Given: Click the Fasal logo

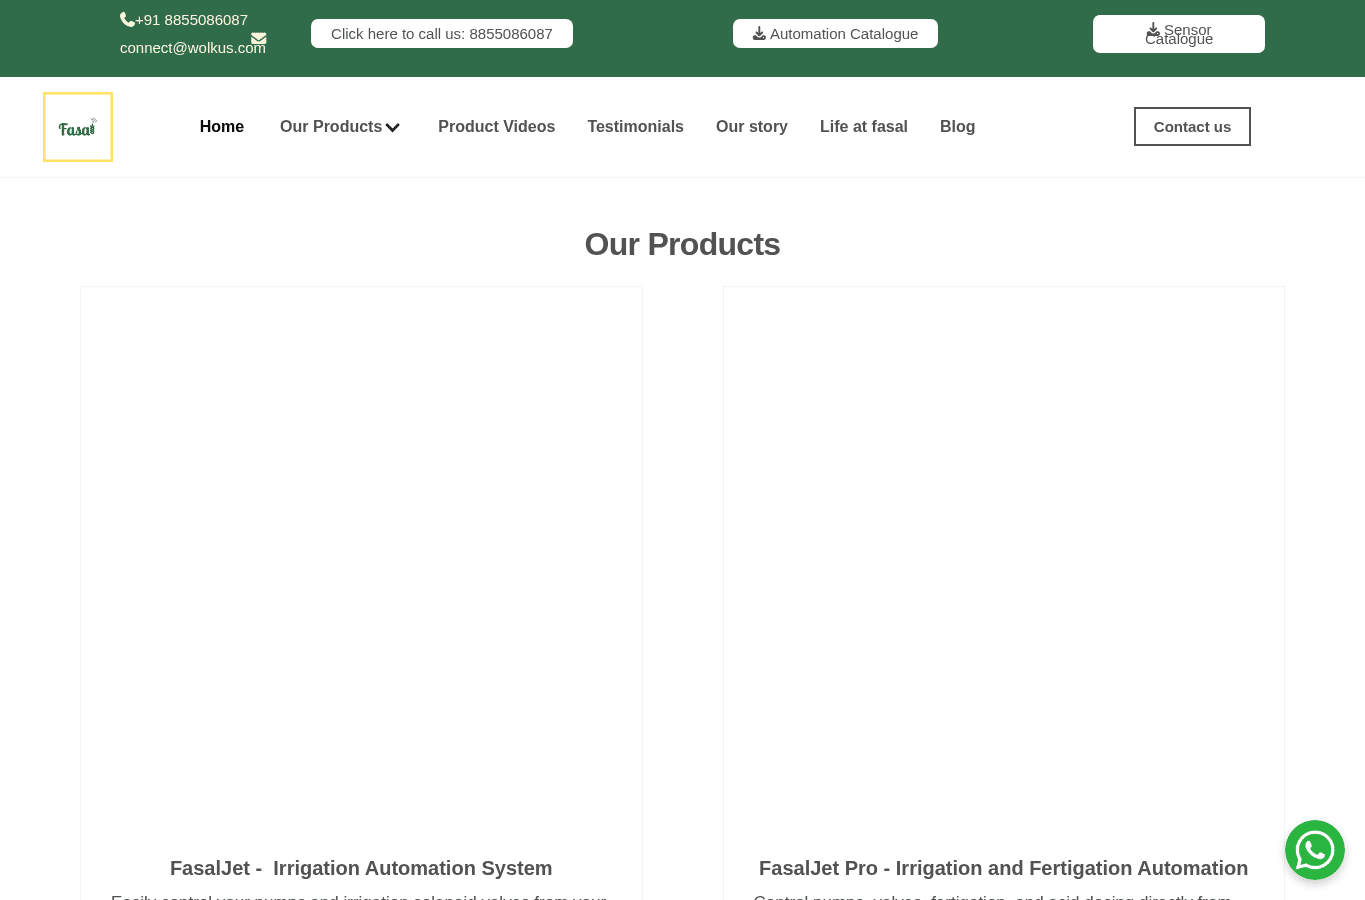Looking at the screenshot, I should click(78, 127).
